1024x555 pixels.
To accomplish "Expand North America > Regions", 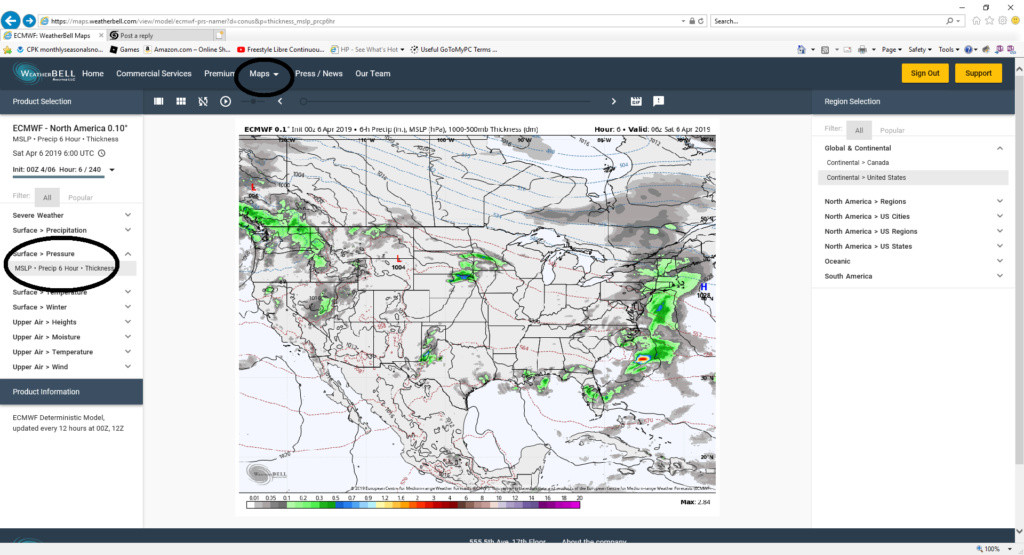I will (913, 201).
